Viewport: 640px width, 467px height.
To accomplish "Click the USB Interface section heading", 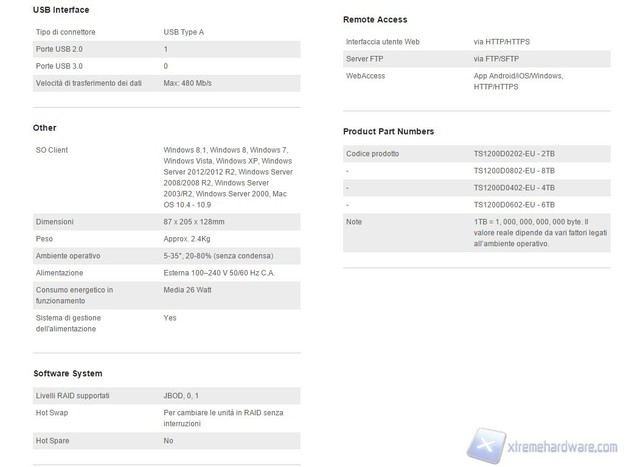I will [x=61, y=10].
